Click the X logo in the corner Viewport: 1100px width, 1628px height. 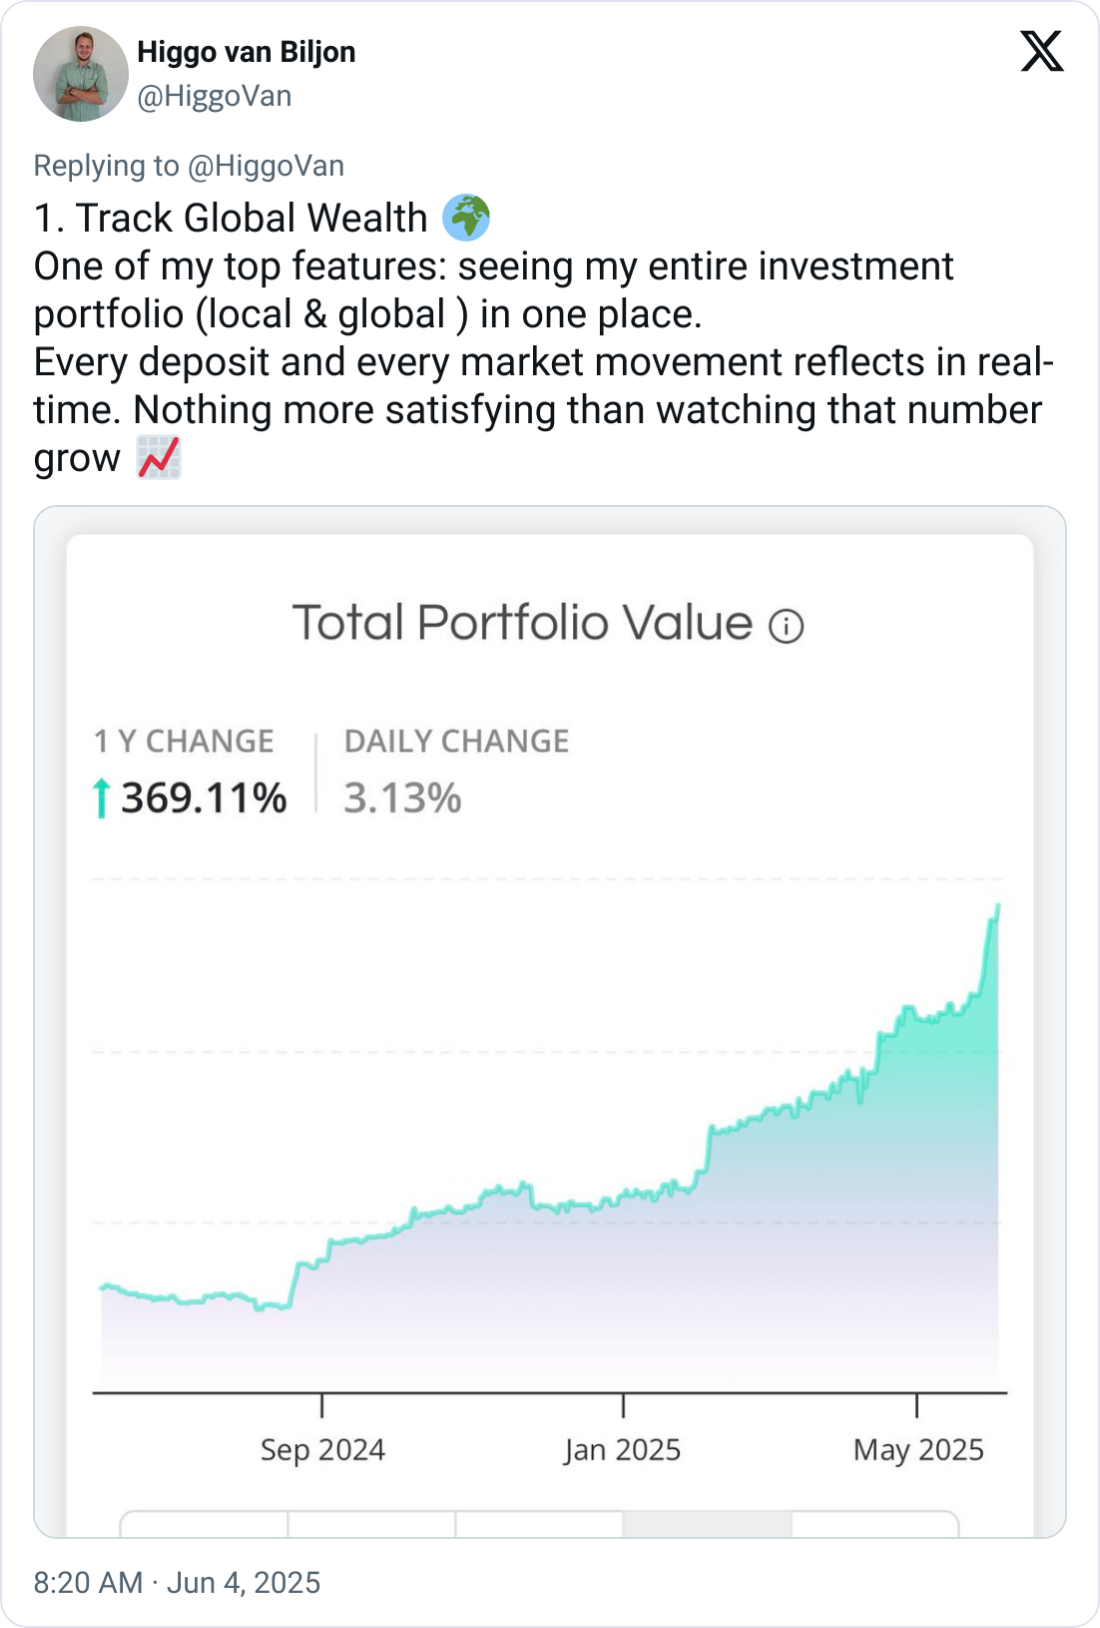tap(1041, 51)
